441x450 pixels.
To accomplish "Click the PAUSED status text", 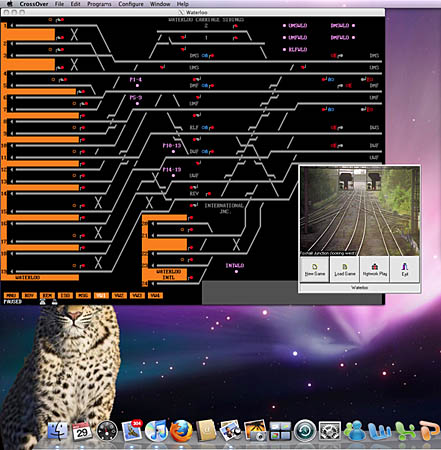I will coord(13,302).
